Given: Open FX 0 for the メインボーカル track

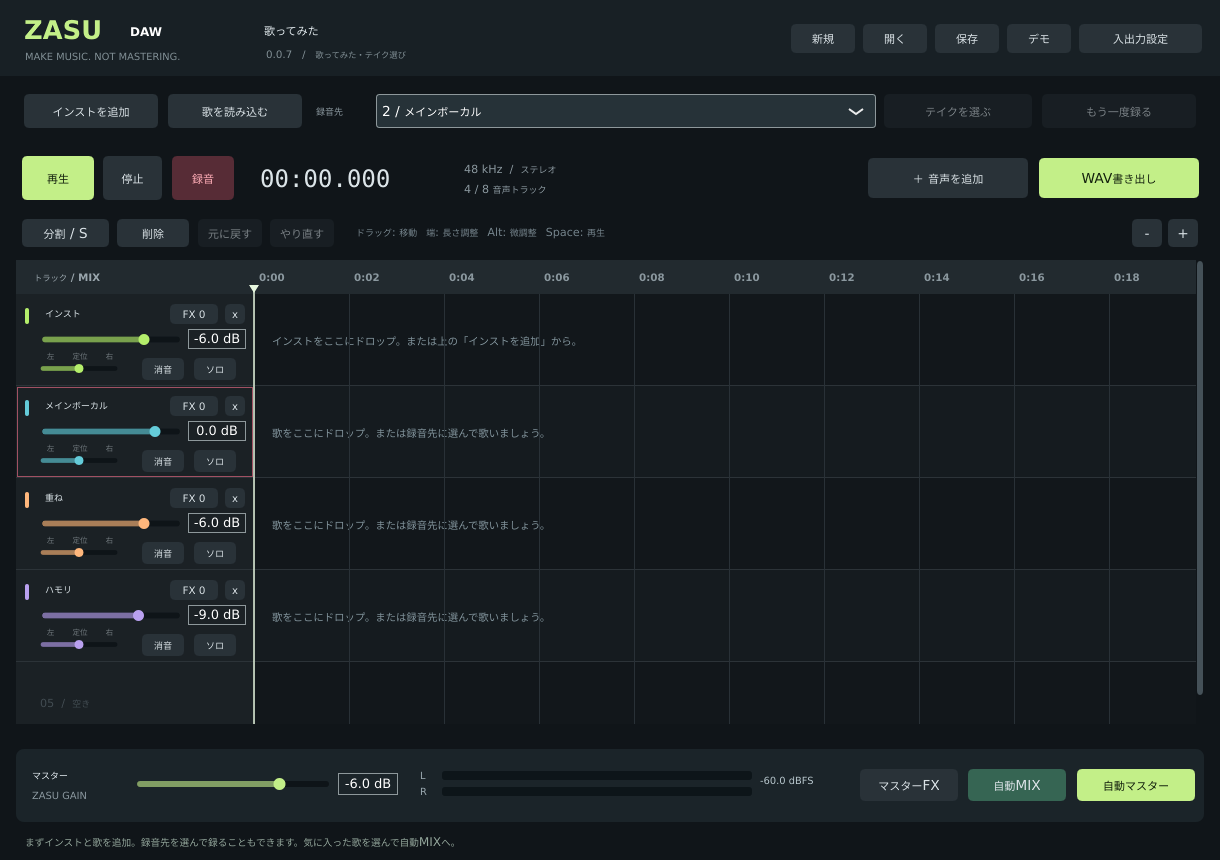Looking at the screenshot, I should pos(194,406).
